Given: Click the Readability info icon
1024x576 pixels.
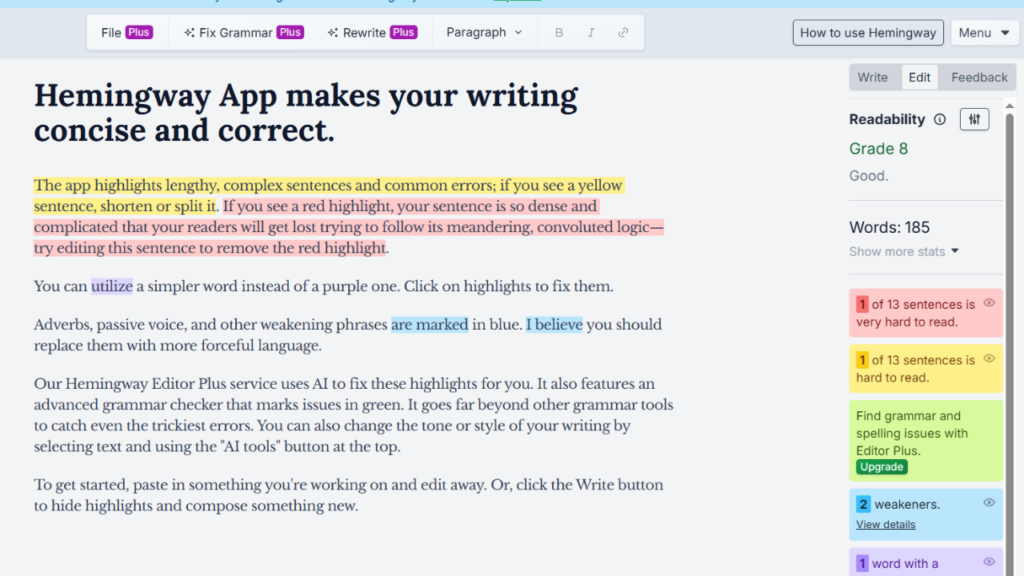Looking at the screenshot, I should pos(939,120).
